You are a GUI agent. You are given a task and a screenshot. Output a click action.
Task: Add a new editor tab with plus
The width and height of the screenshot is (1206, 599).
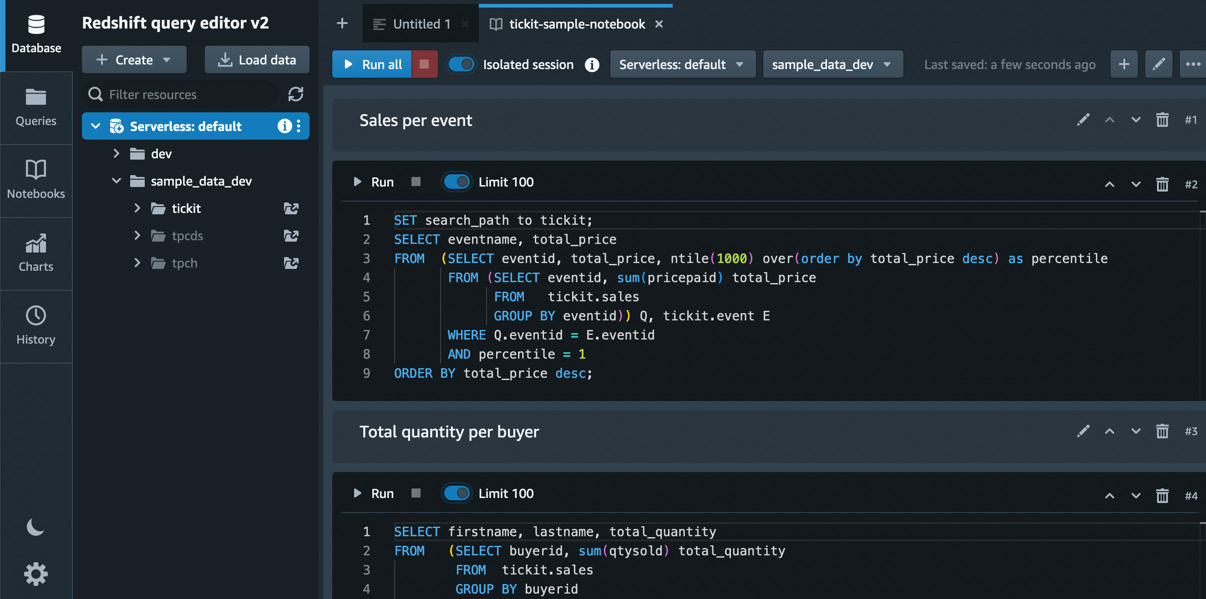click(342, 24)
